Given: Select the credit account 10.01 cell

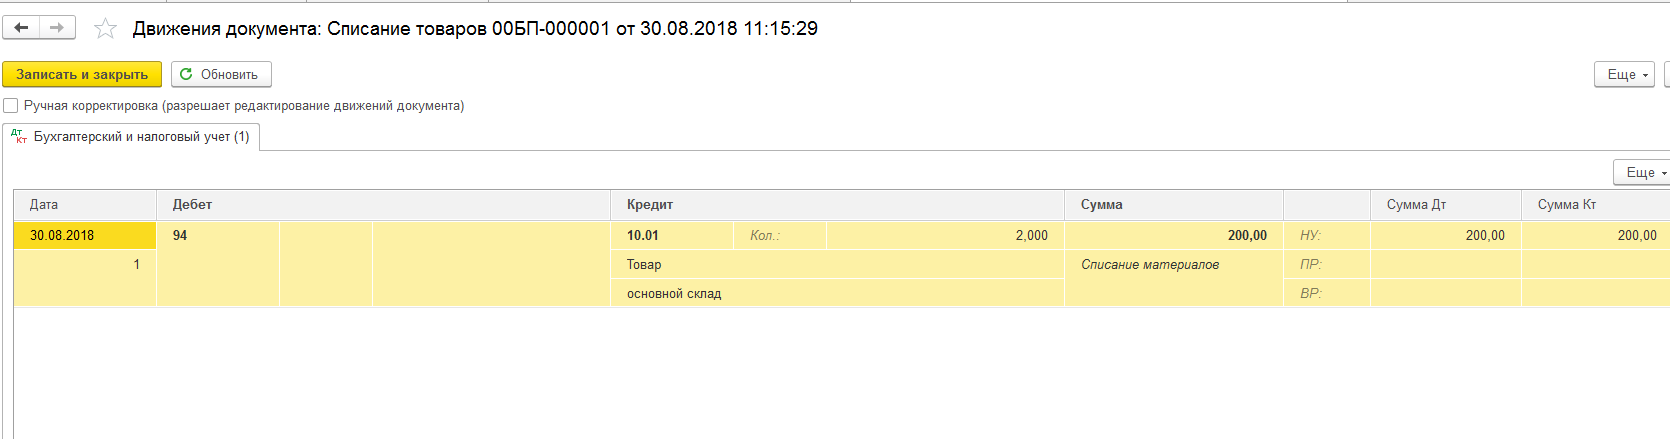Looking at the screenshot, I should point(643,236).
